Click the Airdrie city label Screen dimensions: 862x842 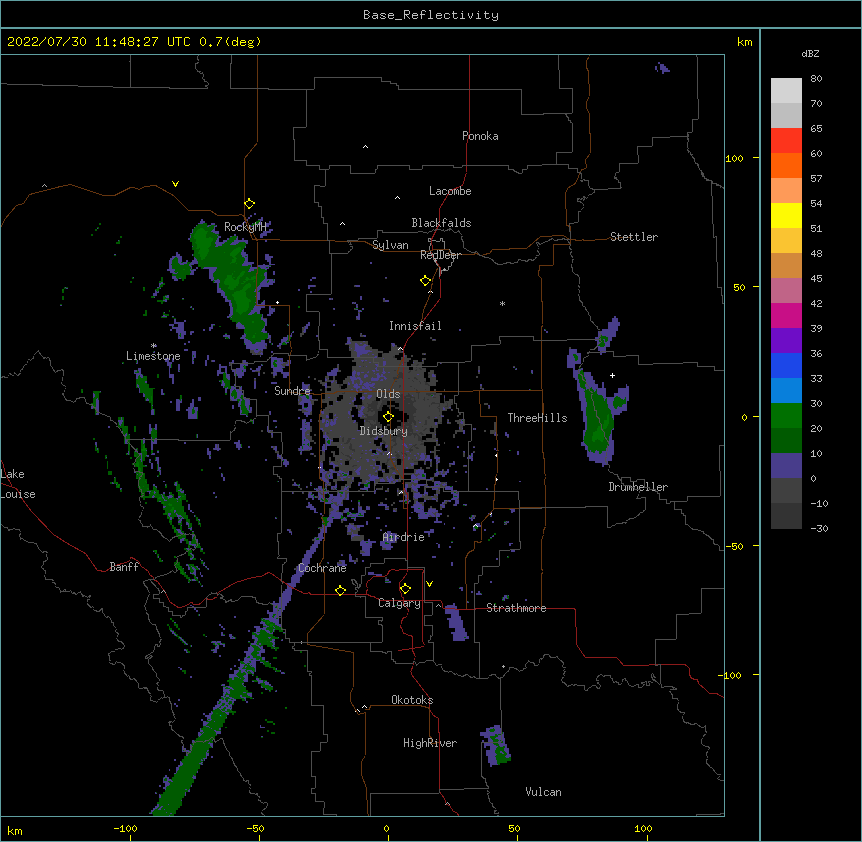coord(404,537)
